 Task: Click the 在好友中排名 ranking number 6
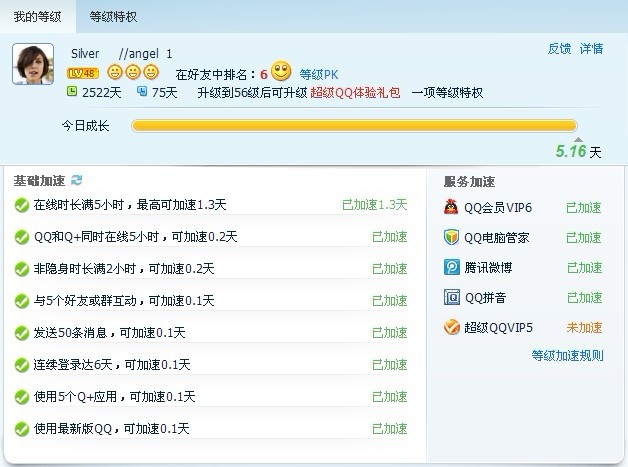click(264, 74)
